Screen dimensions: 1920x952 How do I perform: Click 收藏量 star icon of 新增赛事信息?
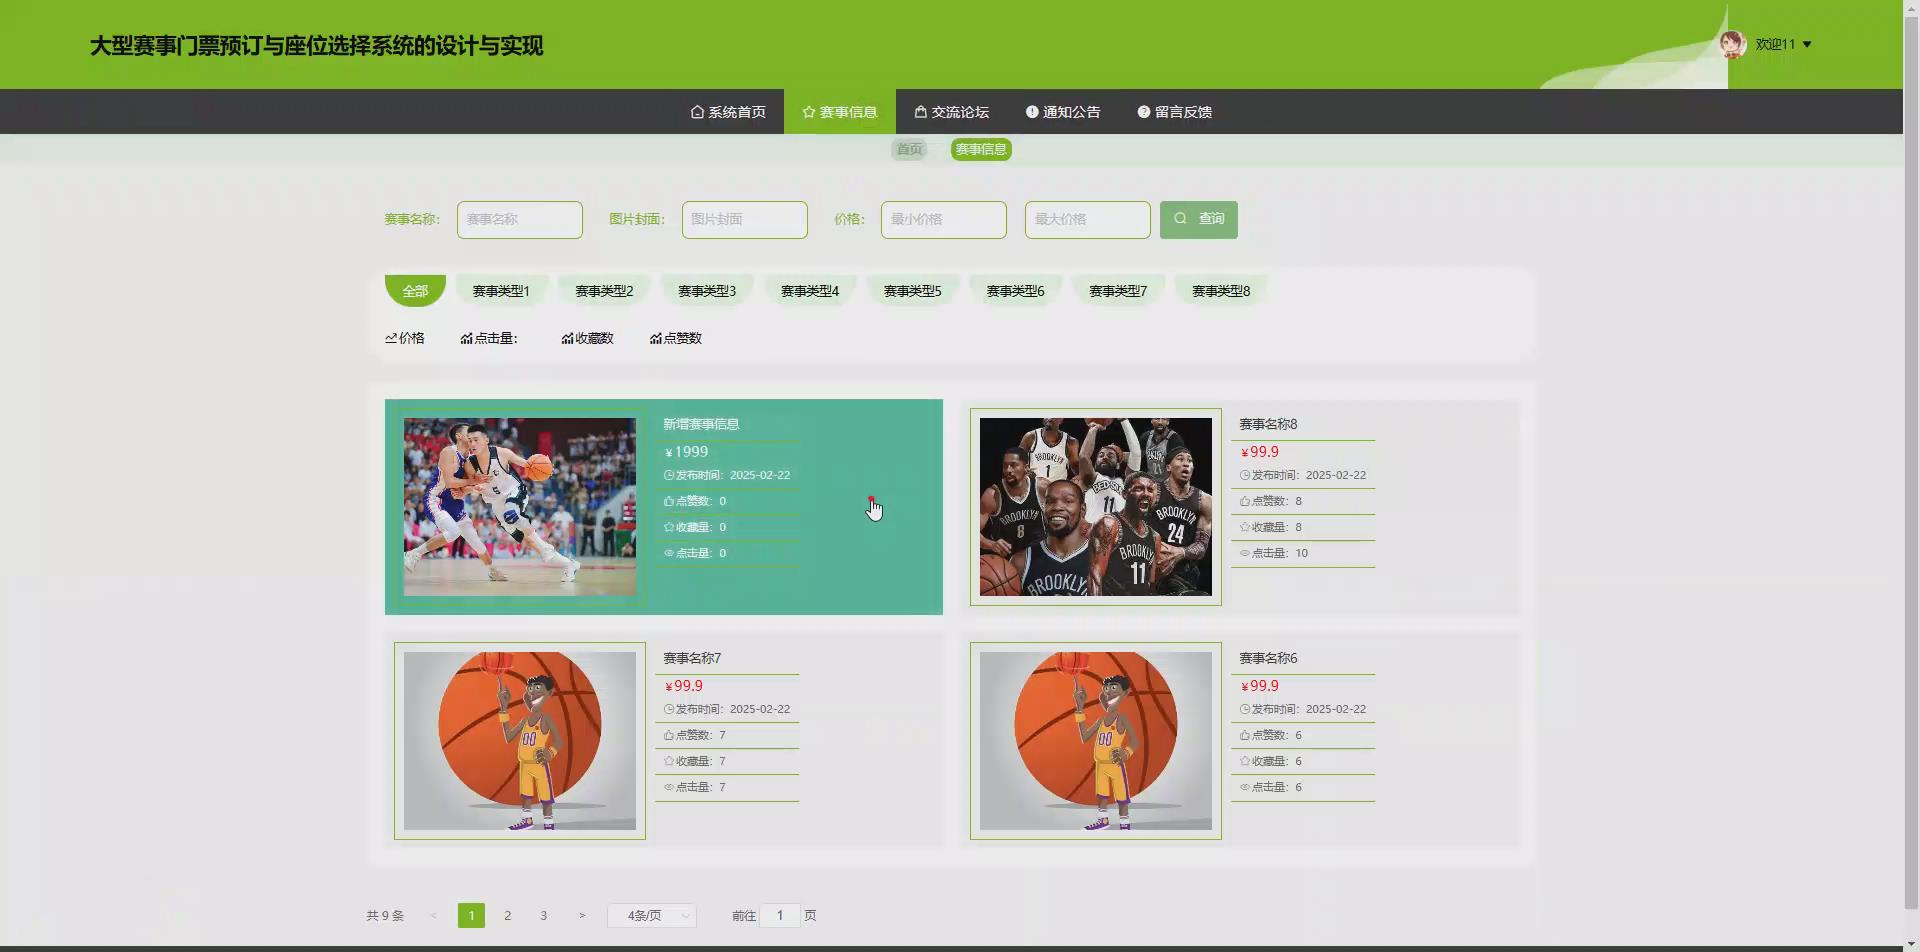pyautogui.click(x=669, y=528)
